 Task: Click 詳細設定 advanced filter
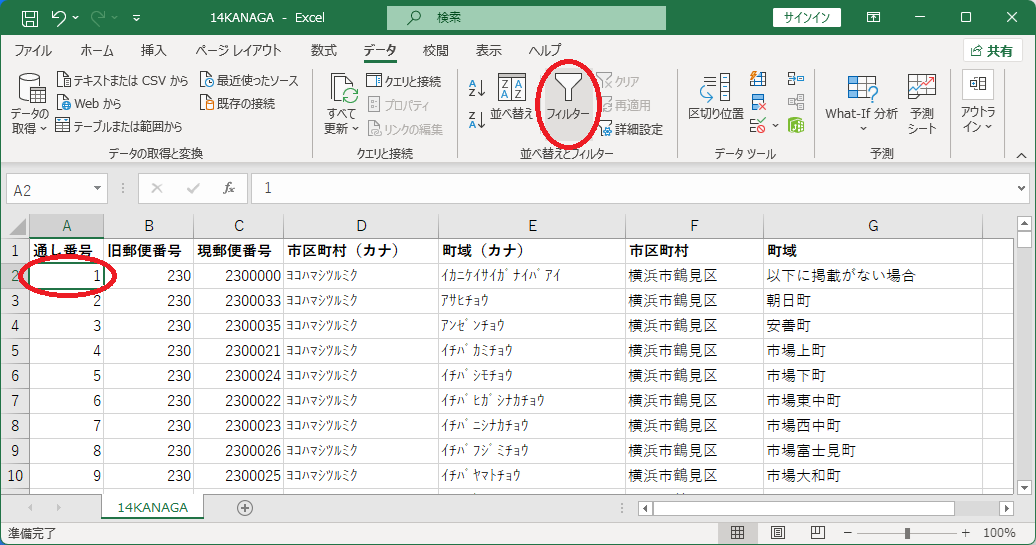631,129
